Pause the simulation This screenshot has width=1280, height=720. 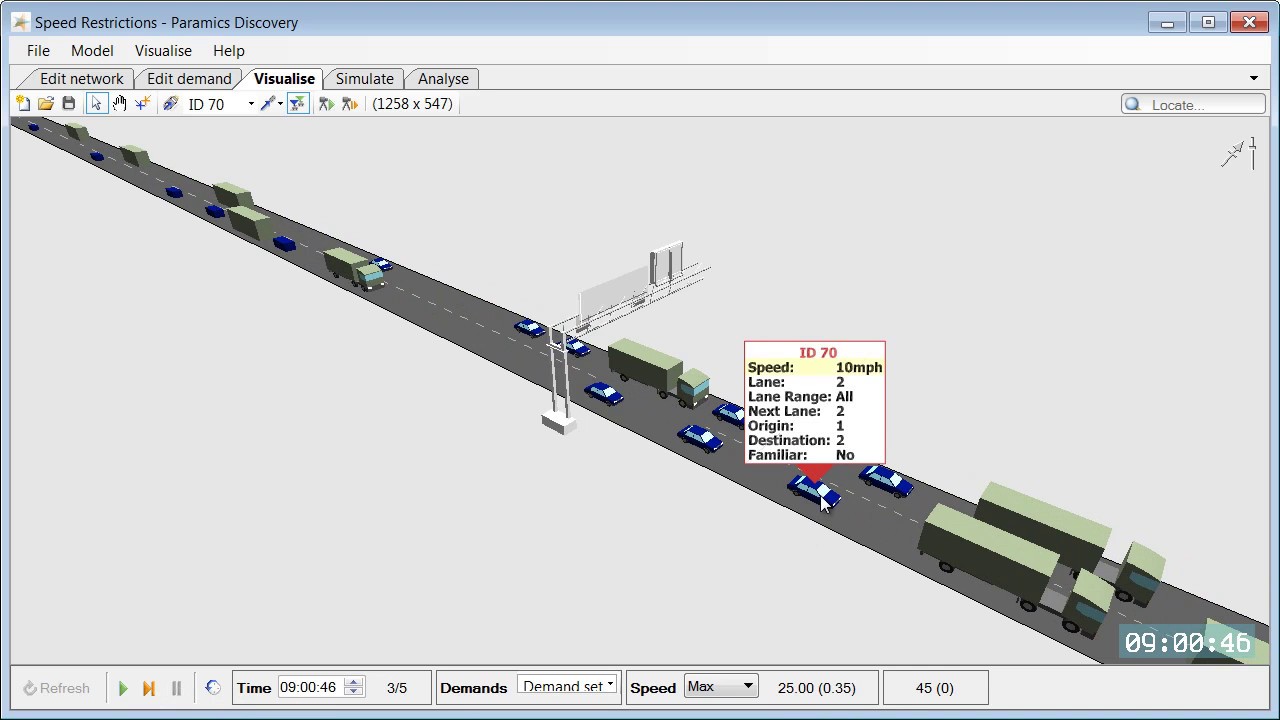176,688
